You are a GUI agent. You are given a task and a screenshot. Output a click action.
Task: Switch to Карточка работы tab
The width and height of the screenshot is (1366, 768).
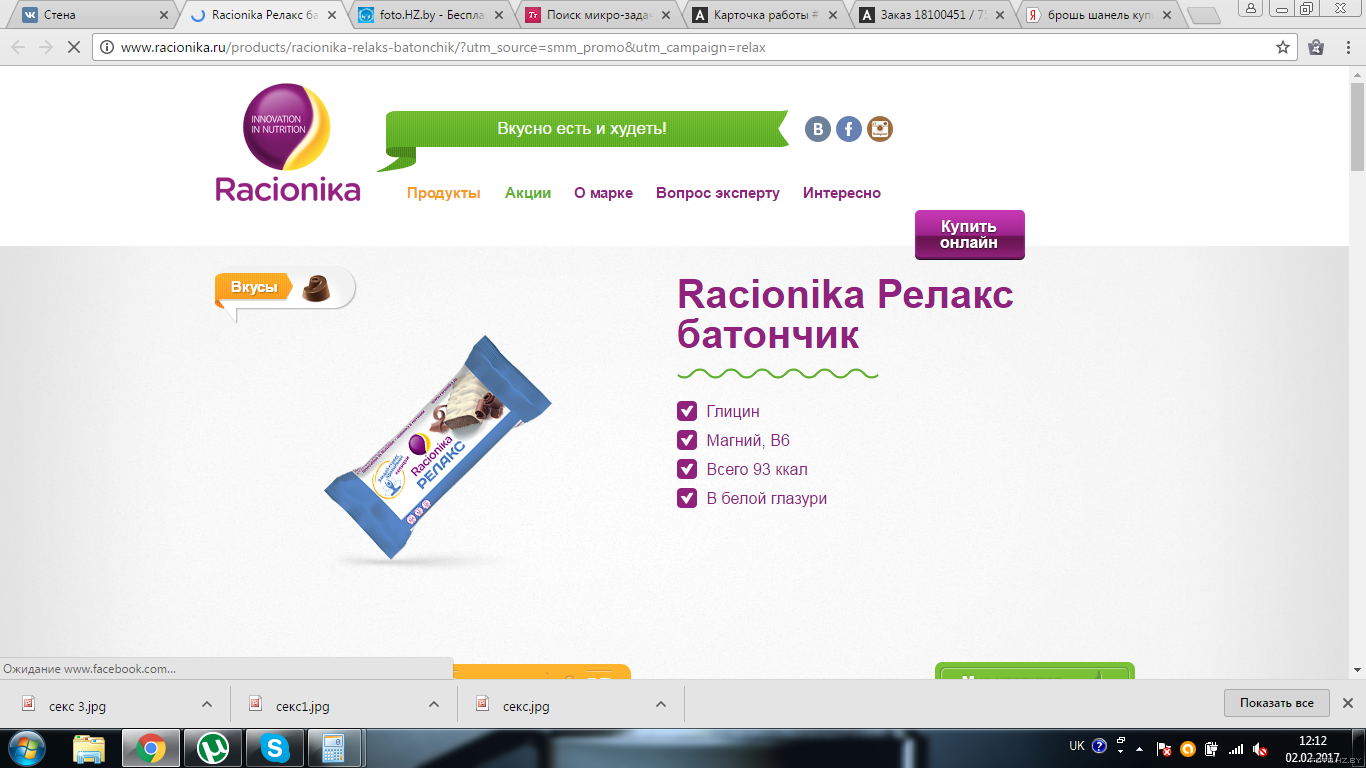point(764,15)
